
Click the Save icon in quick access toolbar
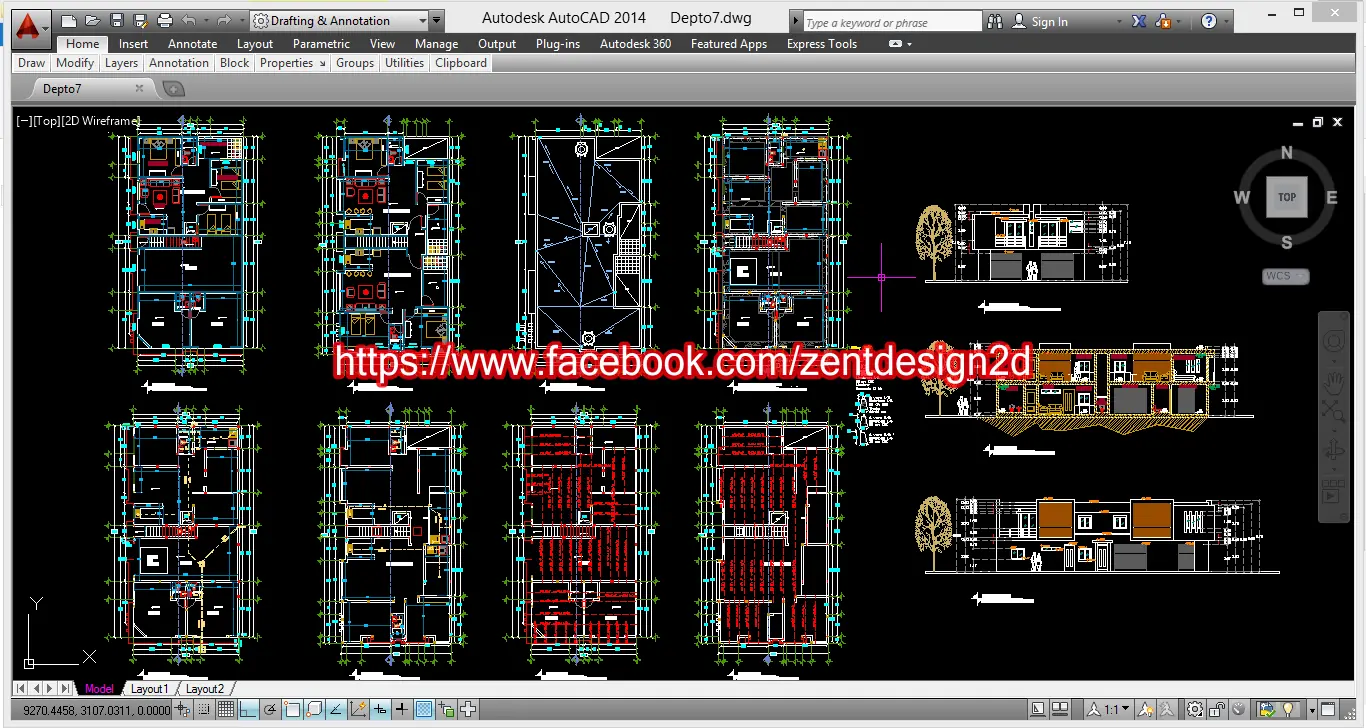click(x=117, y=20)
